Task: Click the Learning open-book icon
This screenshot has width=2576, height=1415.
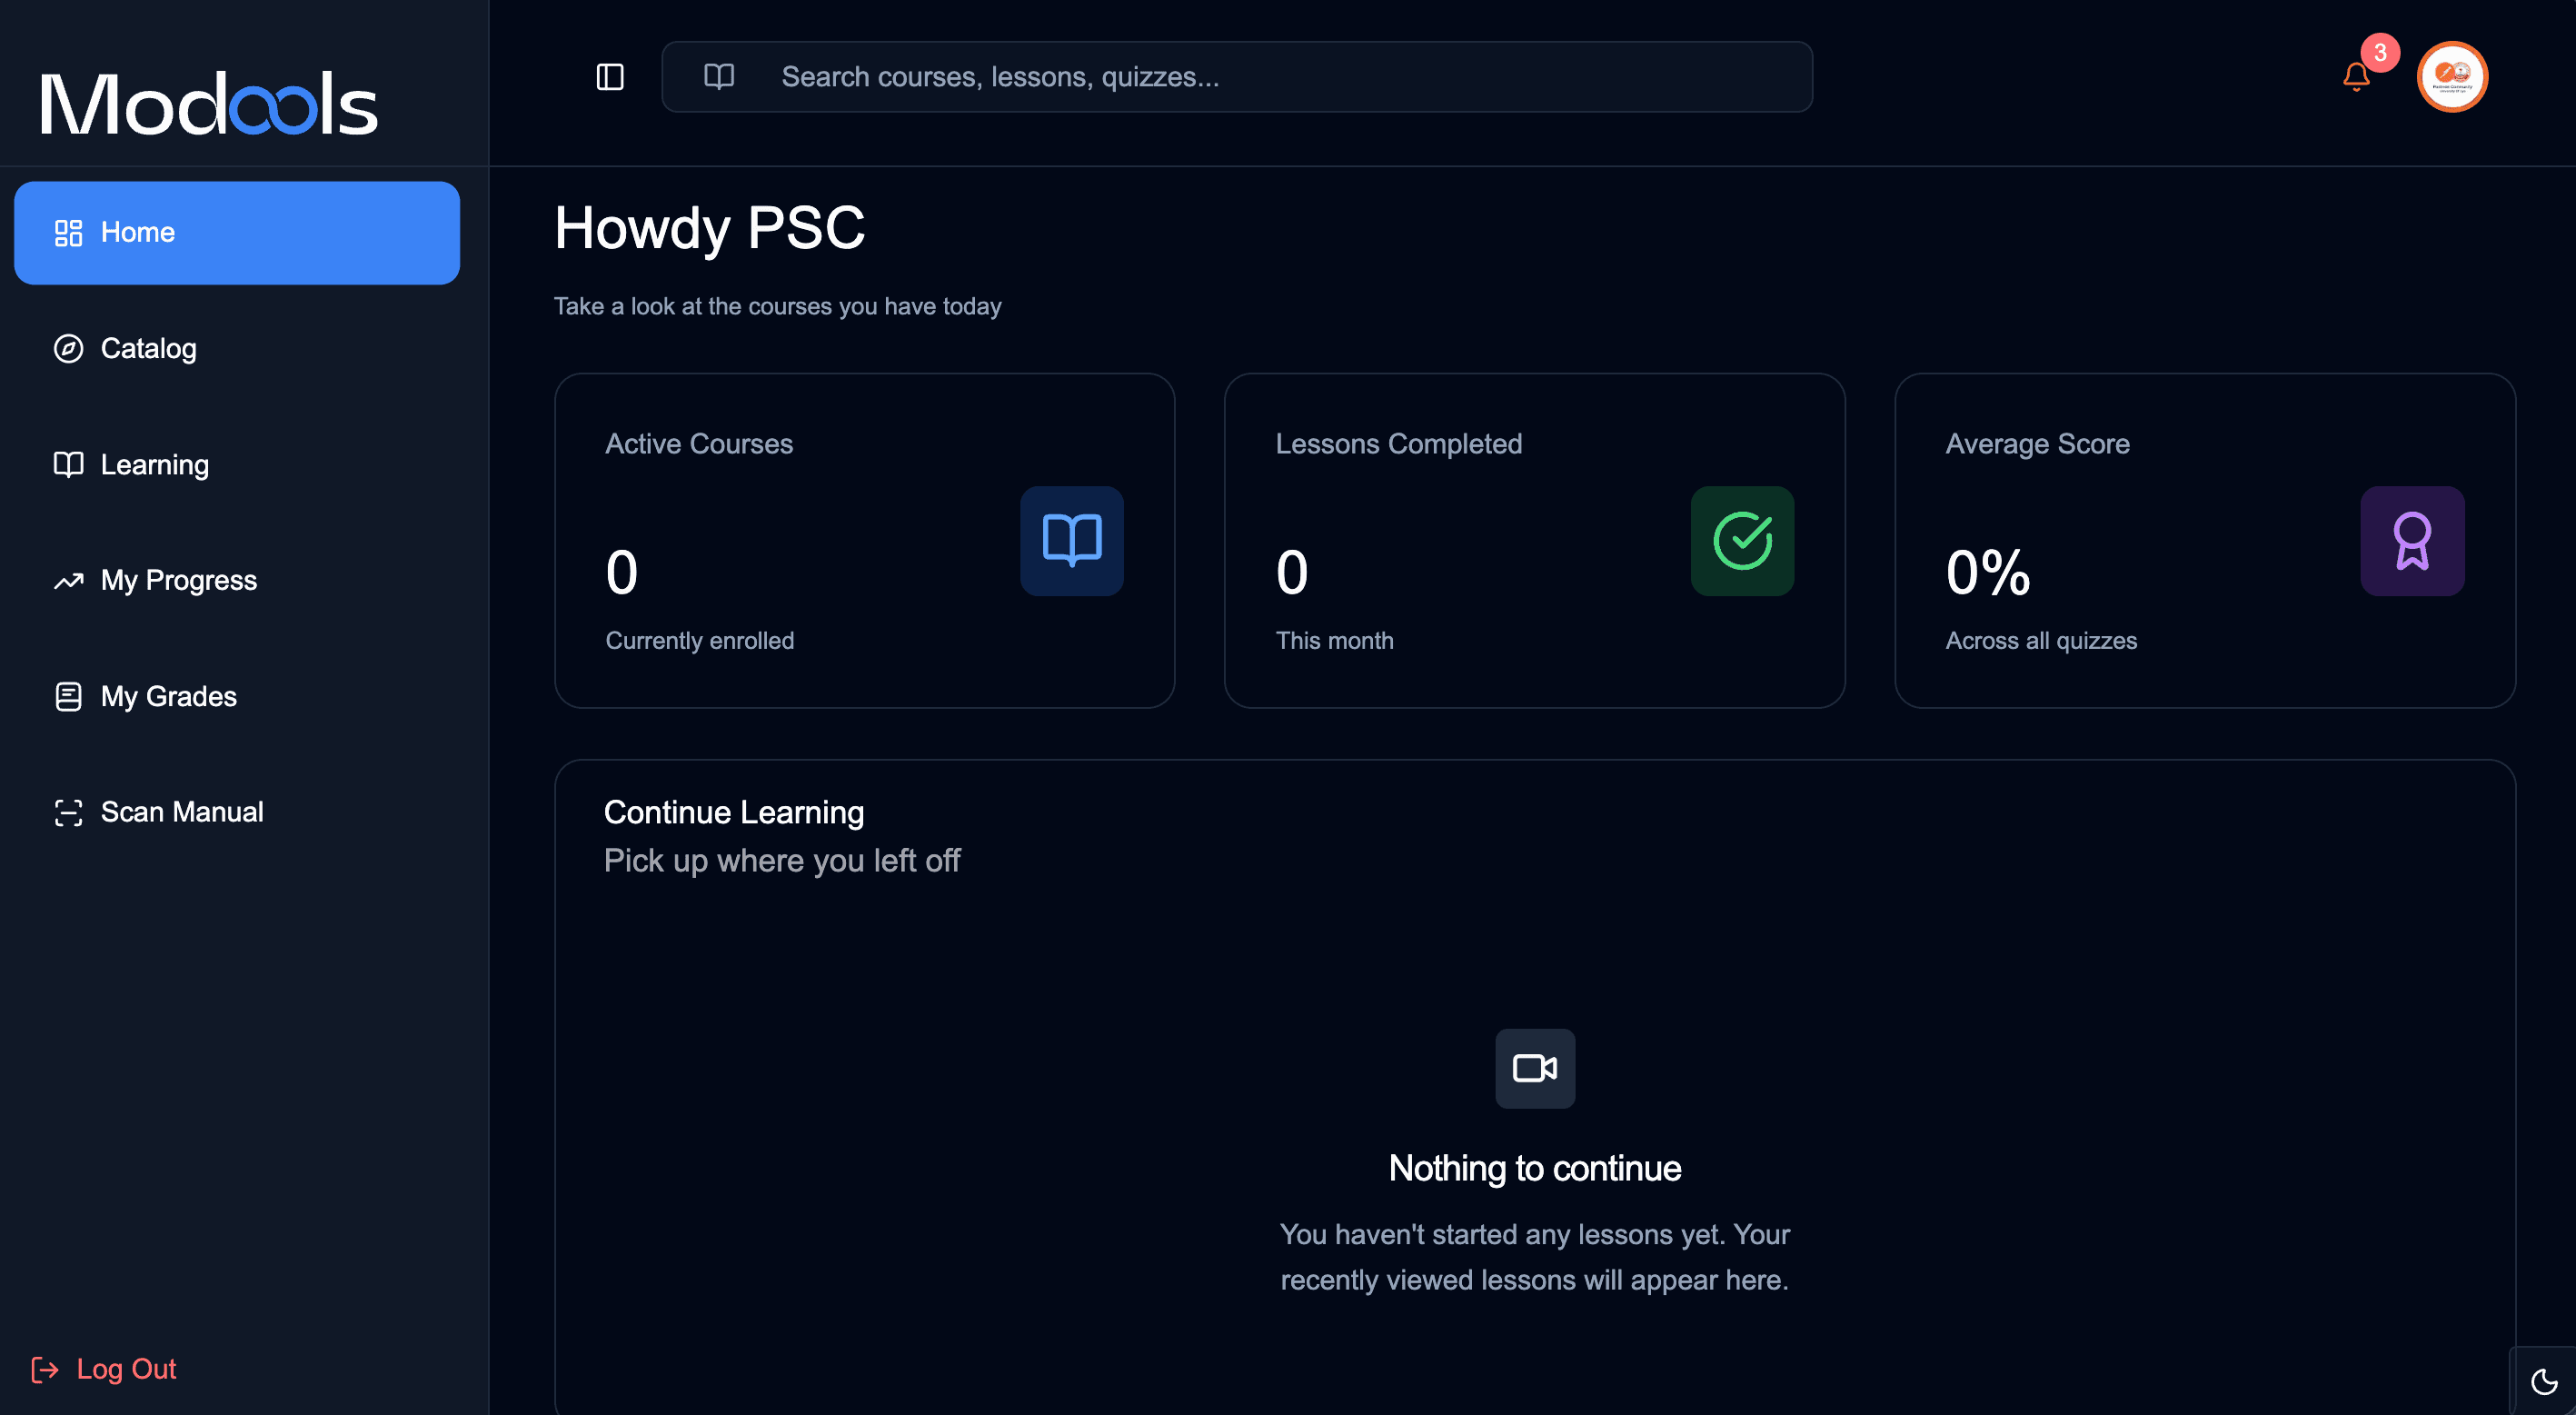Action: [68, 465]
